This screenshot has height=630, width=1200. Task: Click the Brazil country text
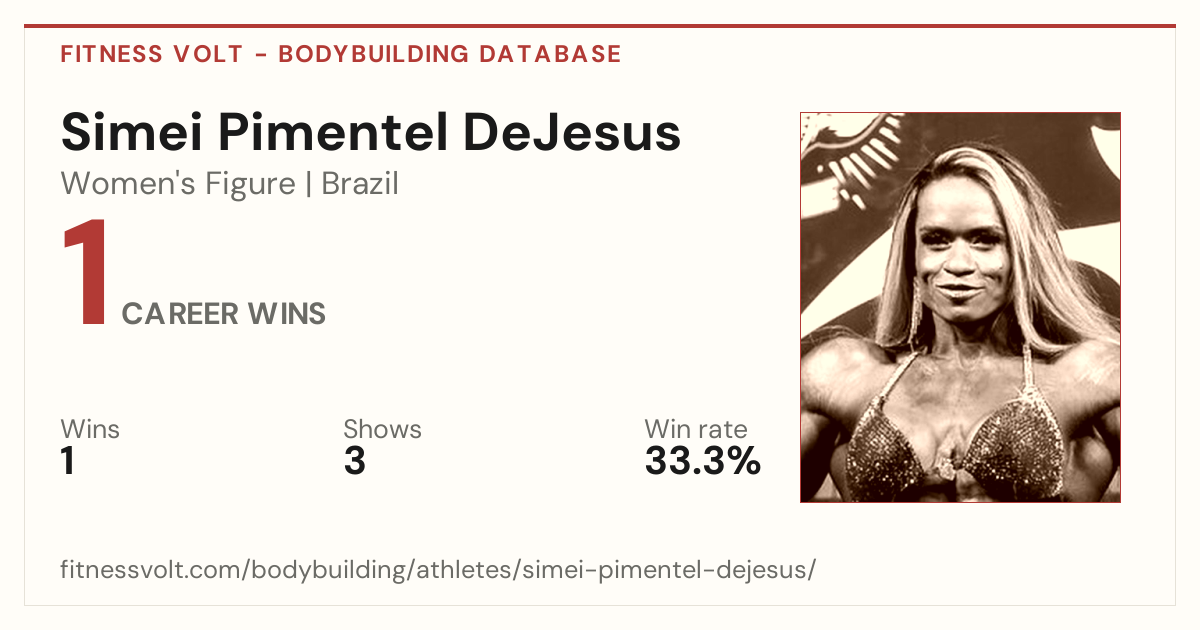360,184
